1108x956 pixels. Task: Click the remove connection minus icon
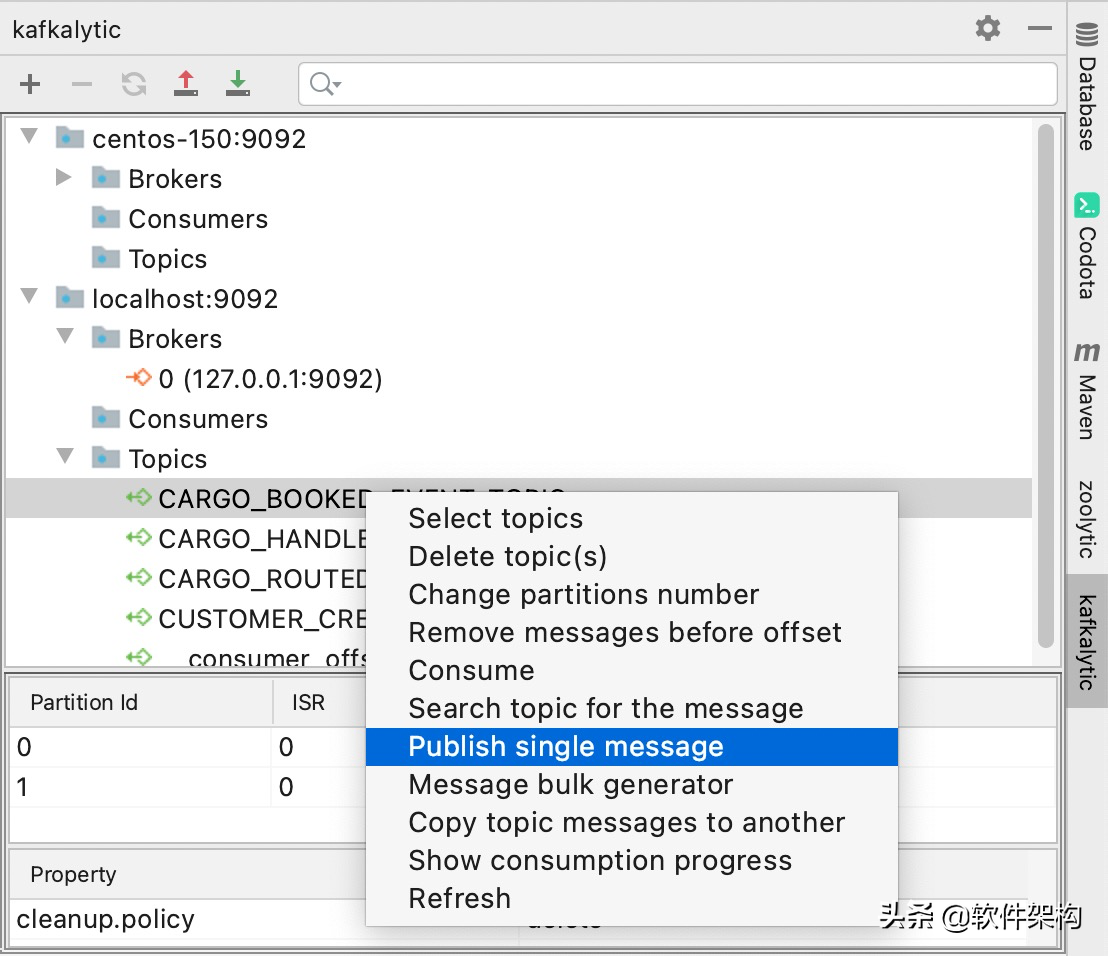click(82, 85)
